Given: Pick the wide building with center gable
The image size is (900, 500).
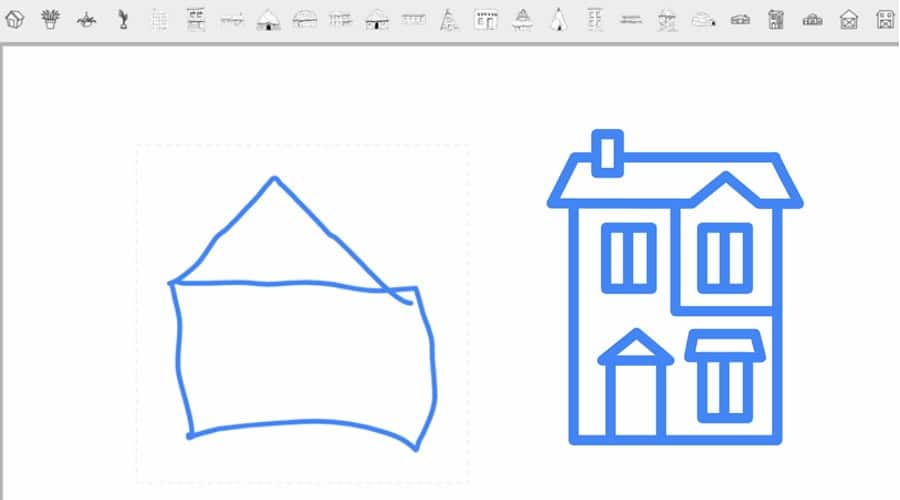Looking at the screenshot, I should click(812, 21).
